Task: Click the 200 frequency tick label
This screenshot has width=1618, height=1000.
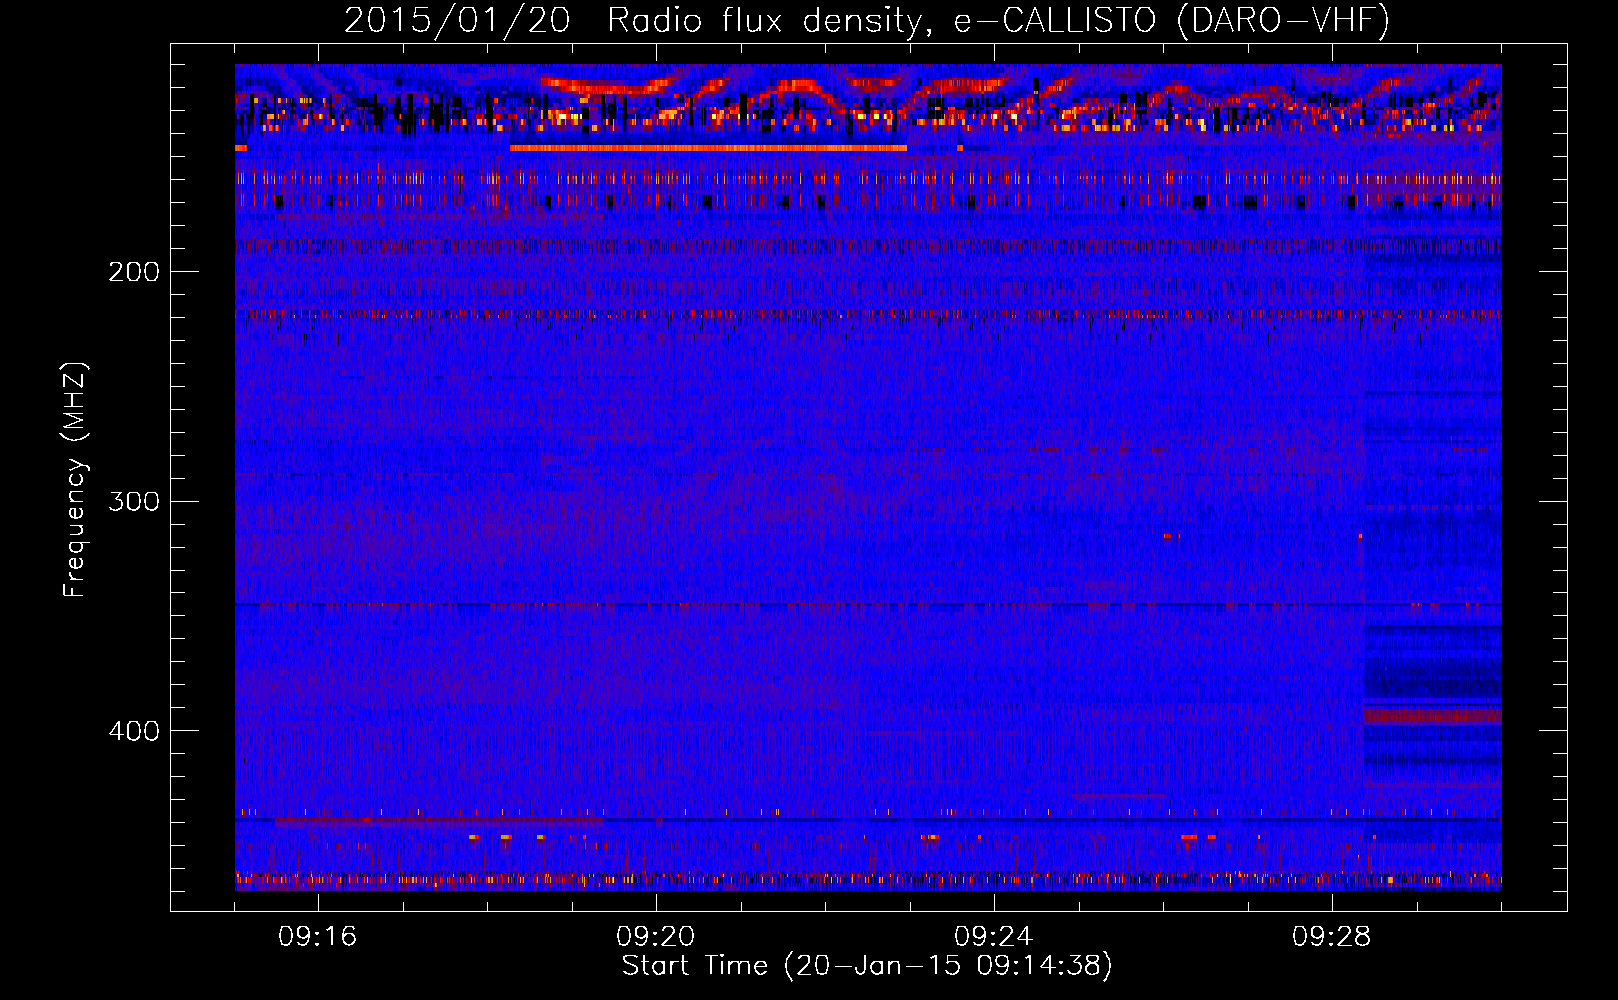Action: (134, 272)
